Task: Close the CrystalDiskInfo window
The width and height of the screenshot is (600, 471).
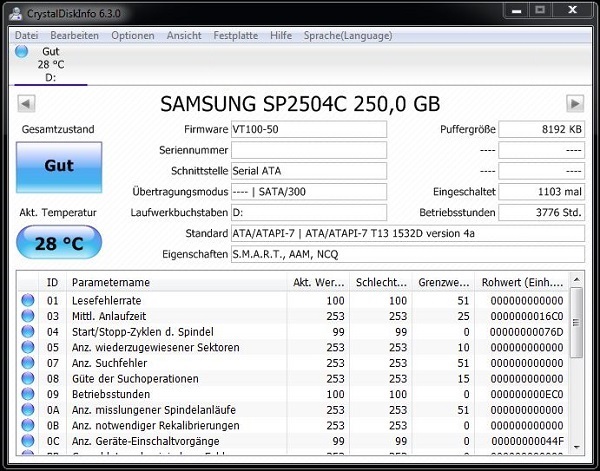Action: pos(572,10)
